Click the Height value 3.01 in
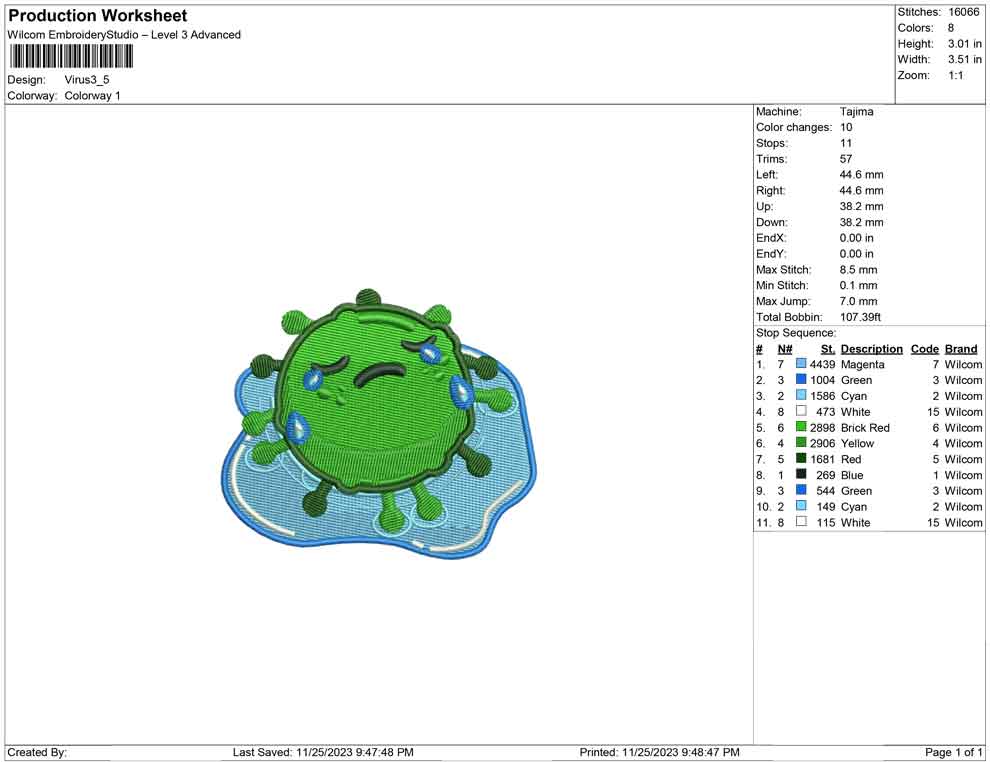The image size is (990, 762). [x=965, y=44]
